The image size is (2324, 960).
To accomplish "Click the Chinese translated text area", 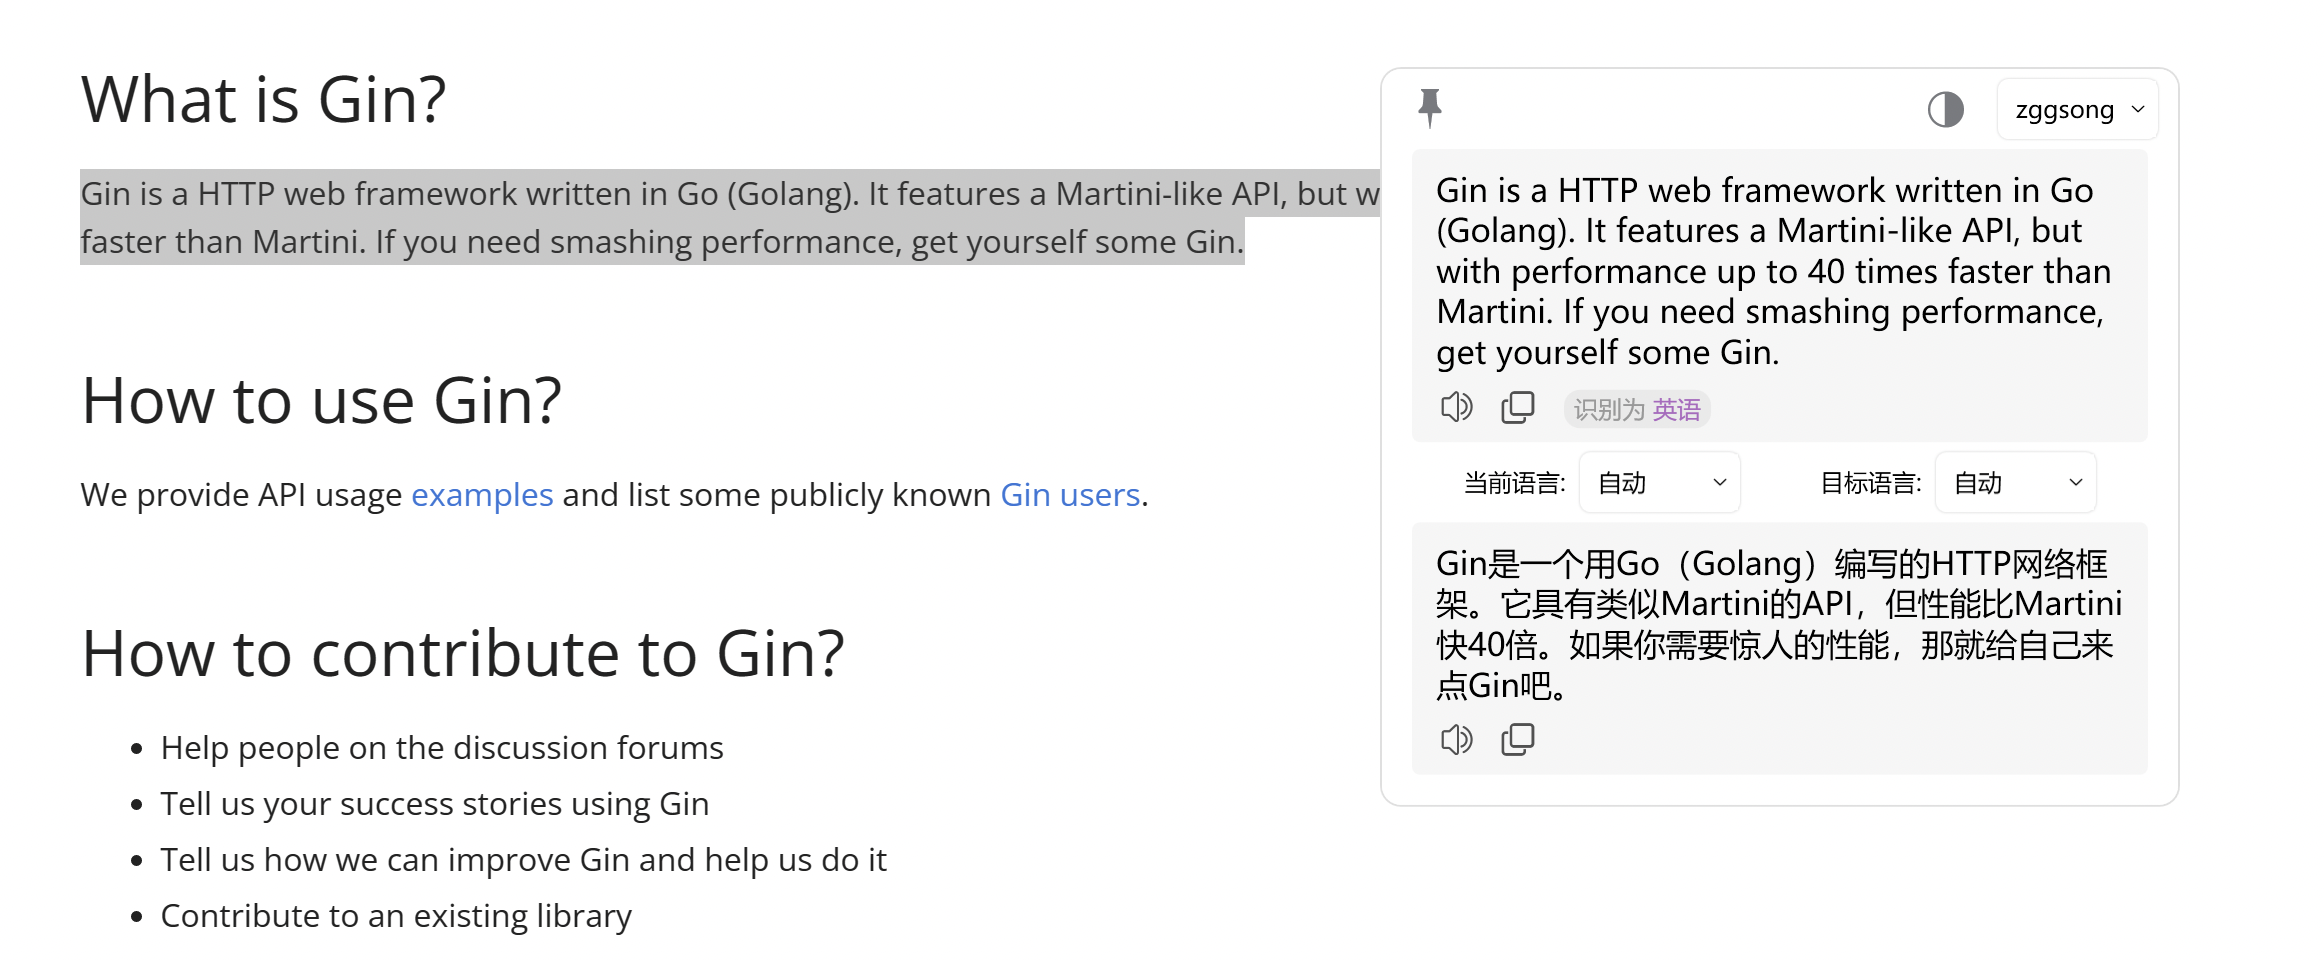I will [x=1779, y=624].
